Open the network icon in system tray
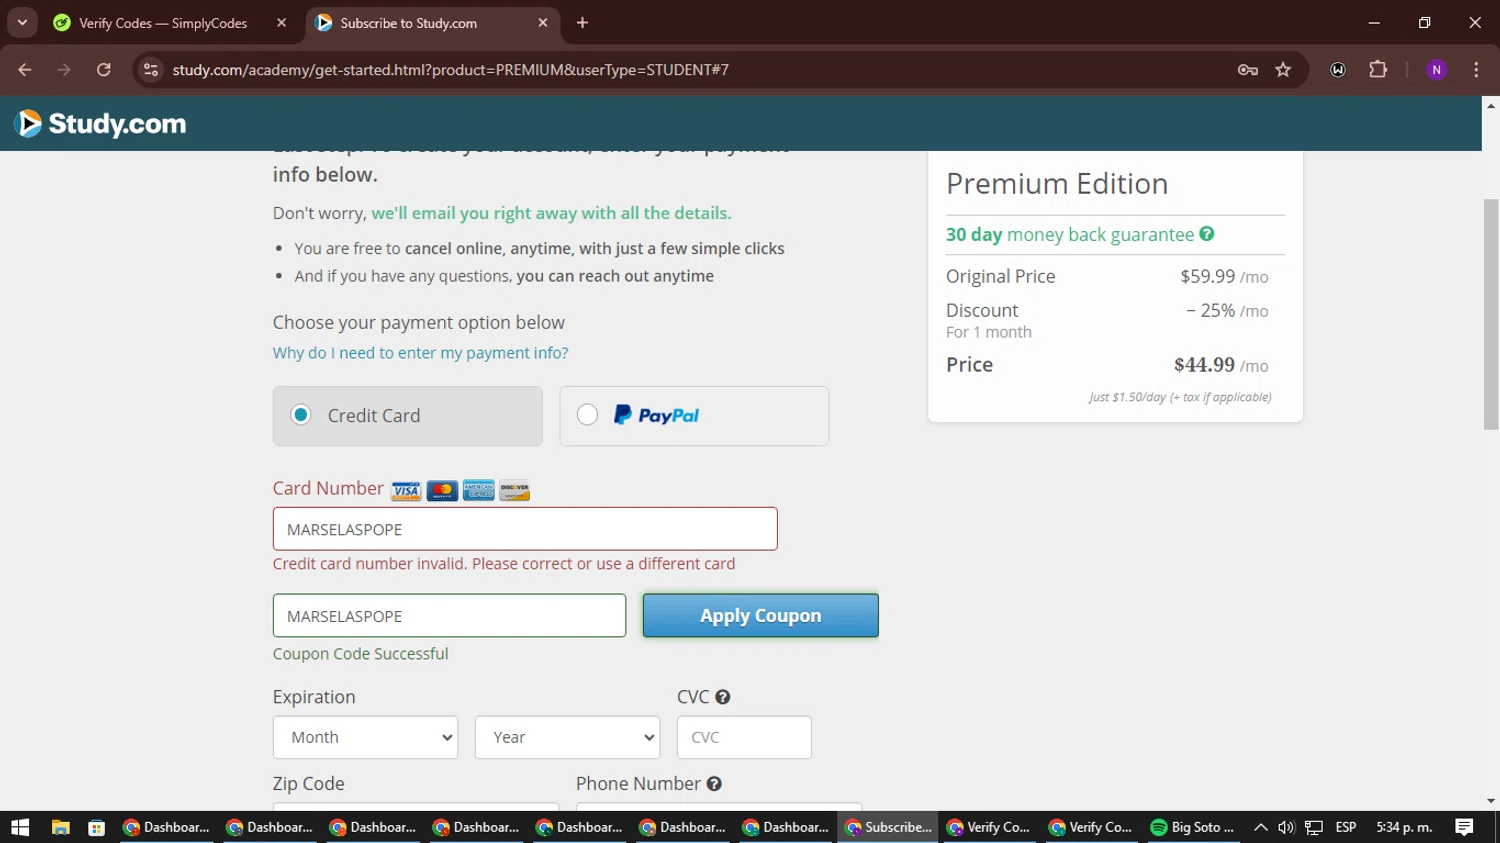The image size is (1500, 843). pyautogui.click(x=1314, y=827)
